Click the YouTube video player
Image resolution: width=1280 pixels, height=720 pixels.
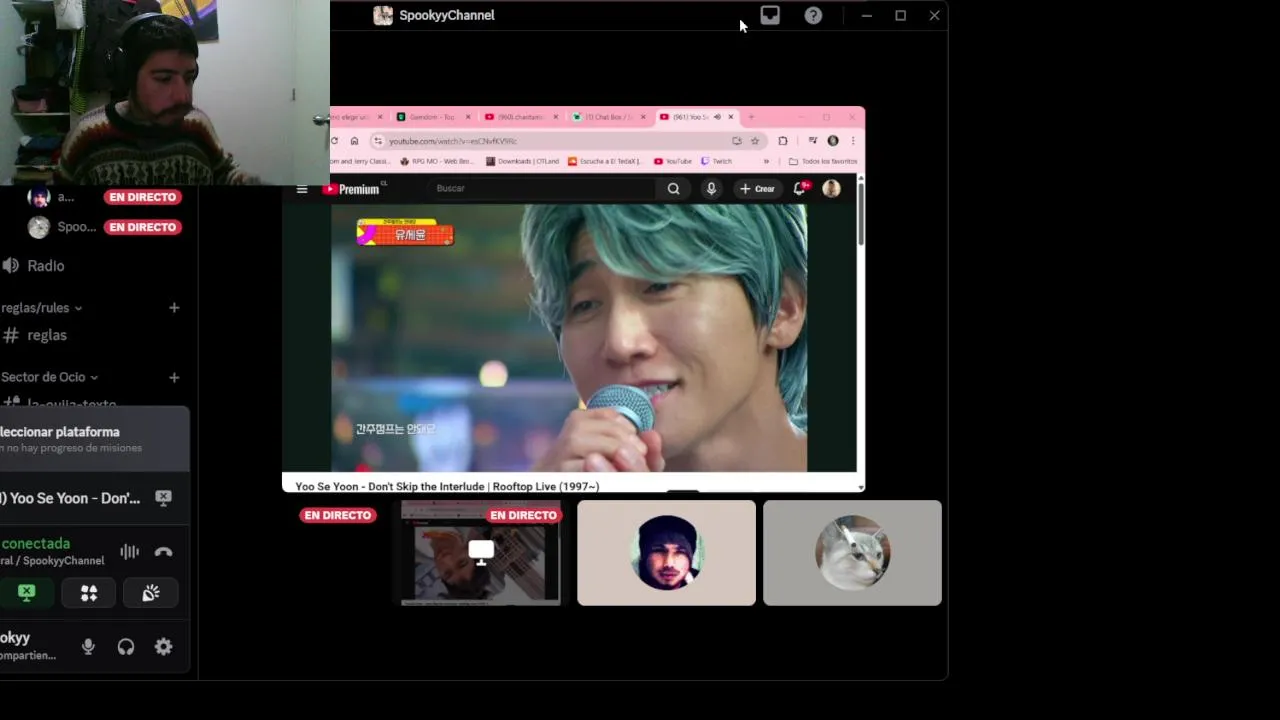pyautogui.click(x=569, y=338)
